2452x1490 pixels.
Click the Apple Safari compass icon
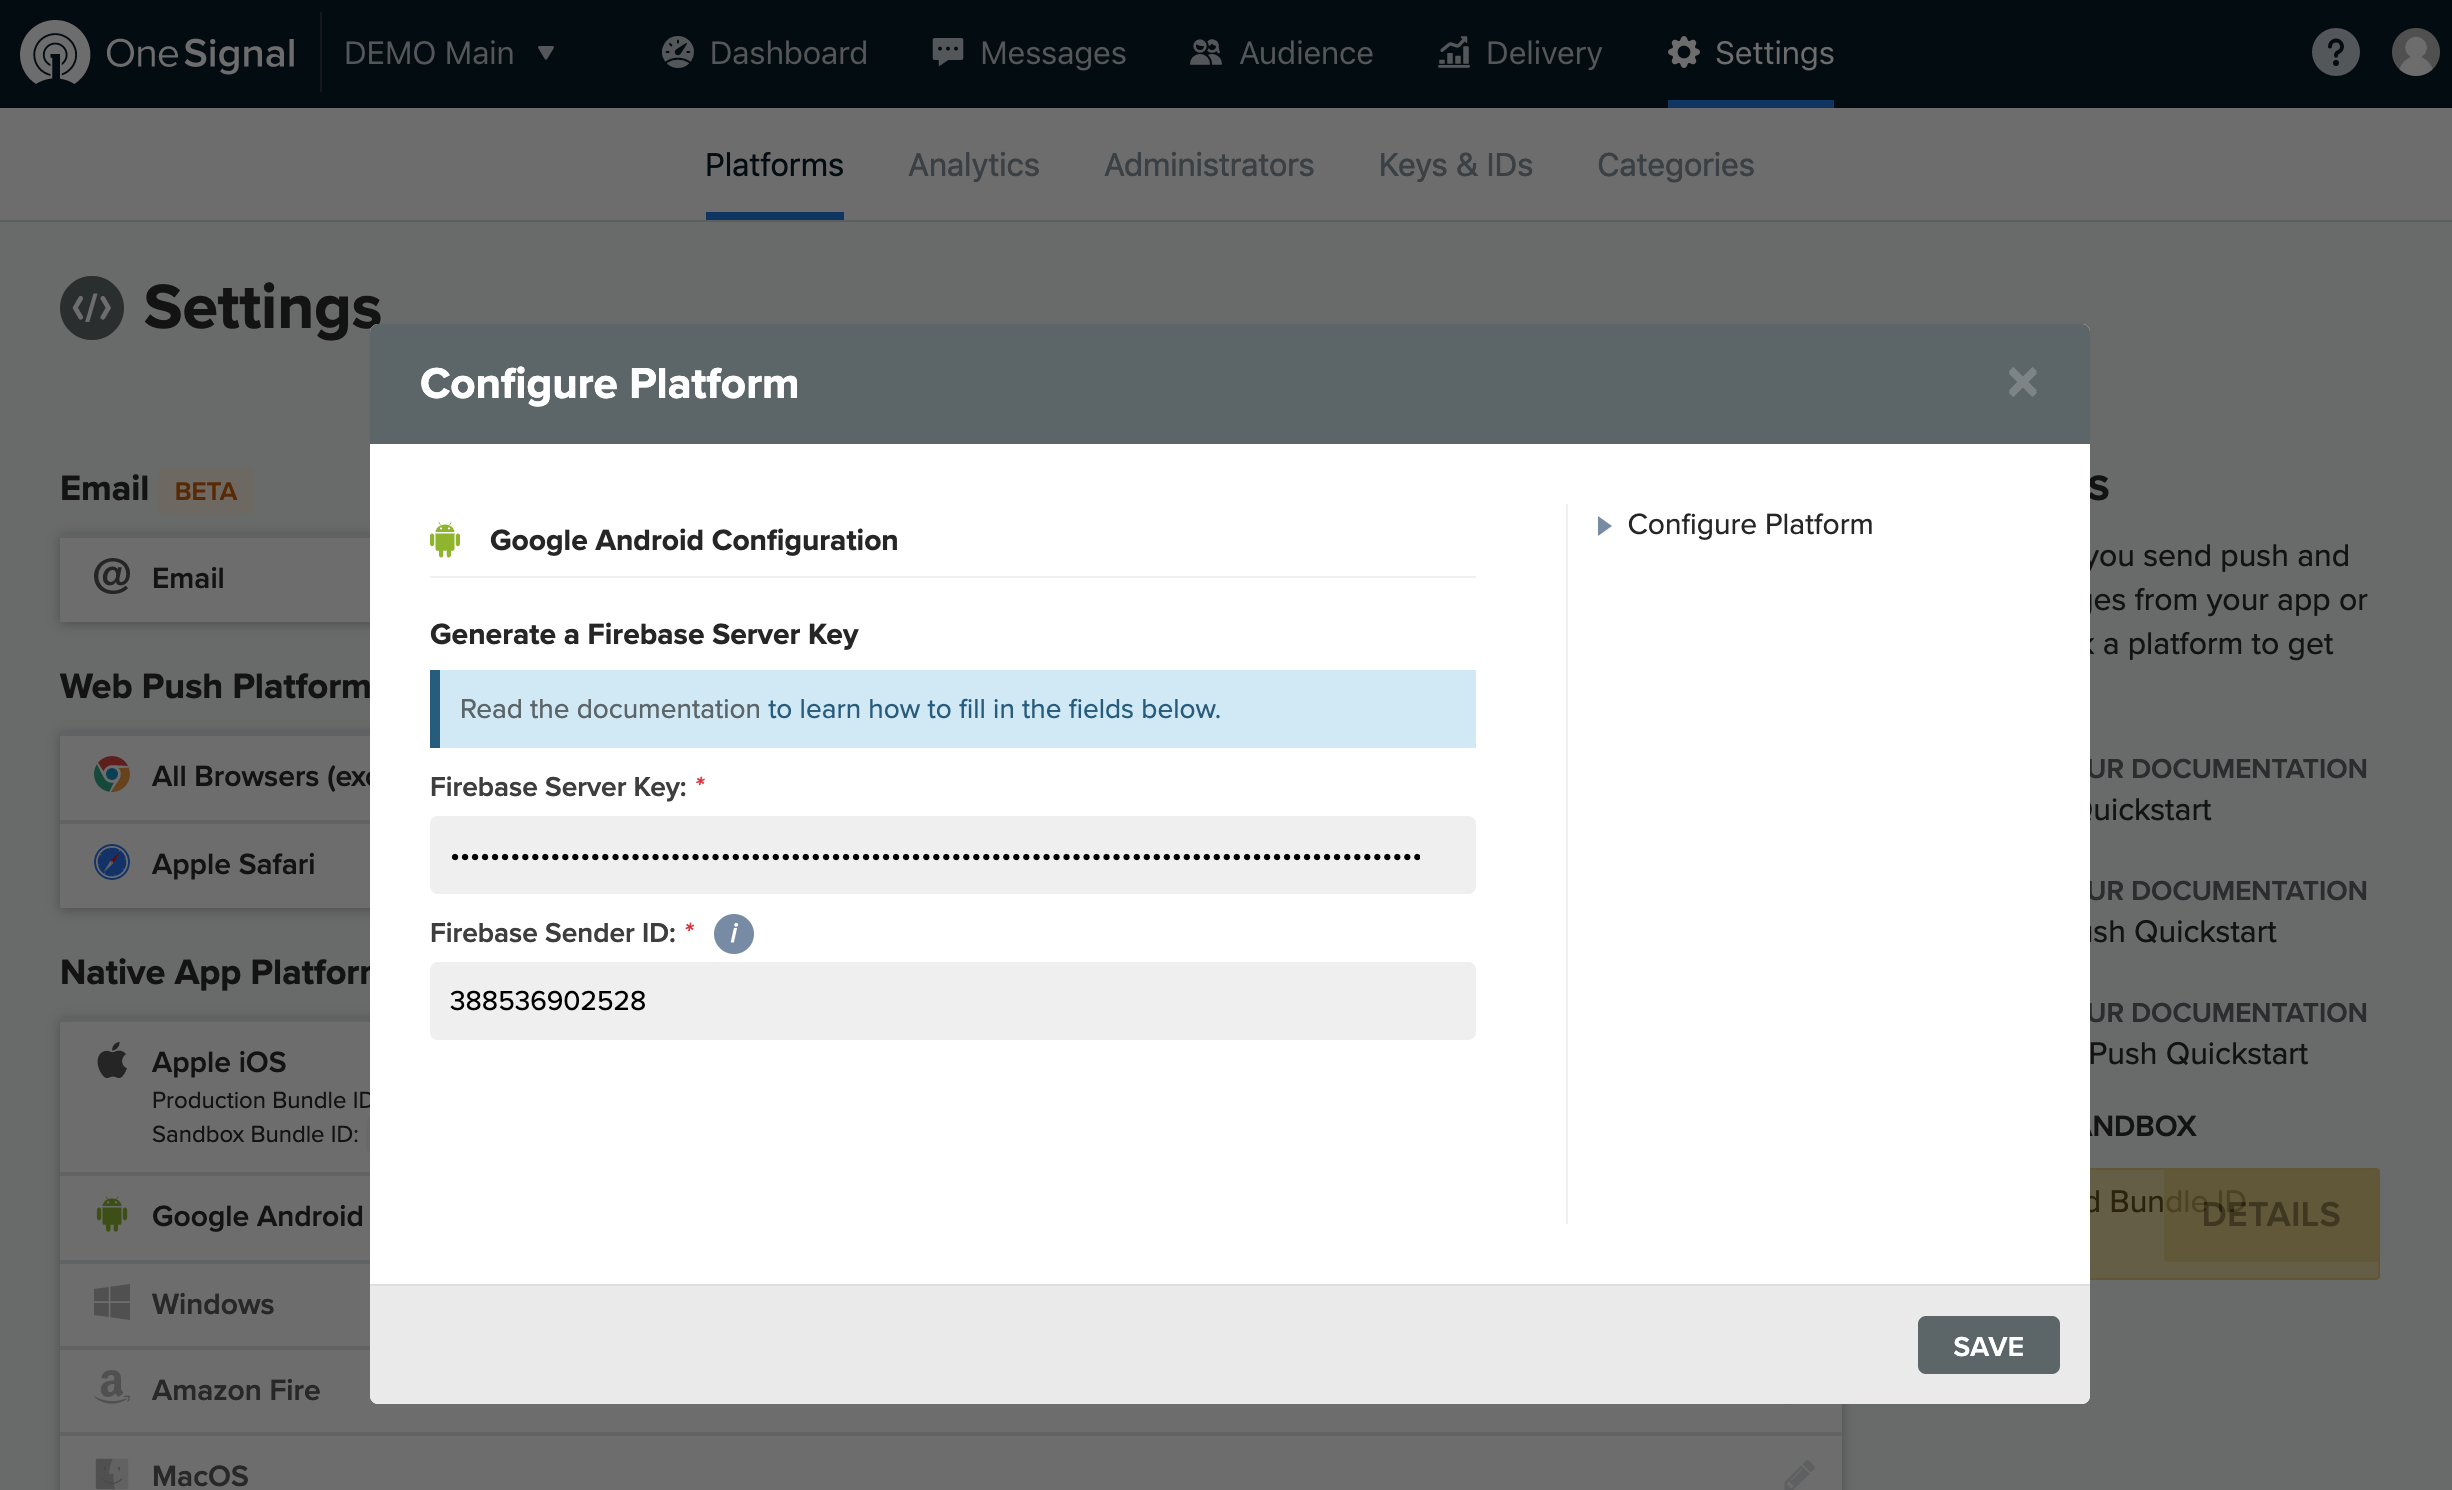(x=112, y=862)
